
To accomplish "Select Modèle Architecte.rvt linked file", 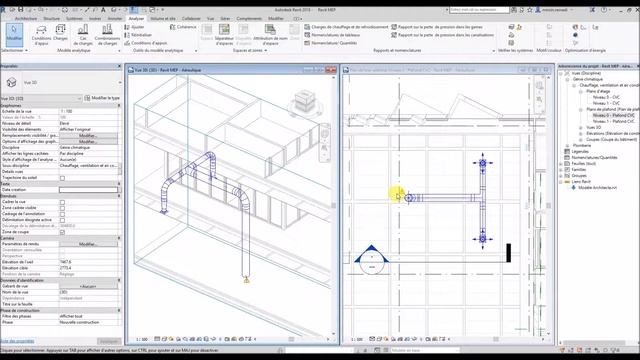I will tap(598, 188).
